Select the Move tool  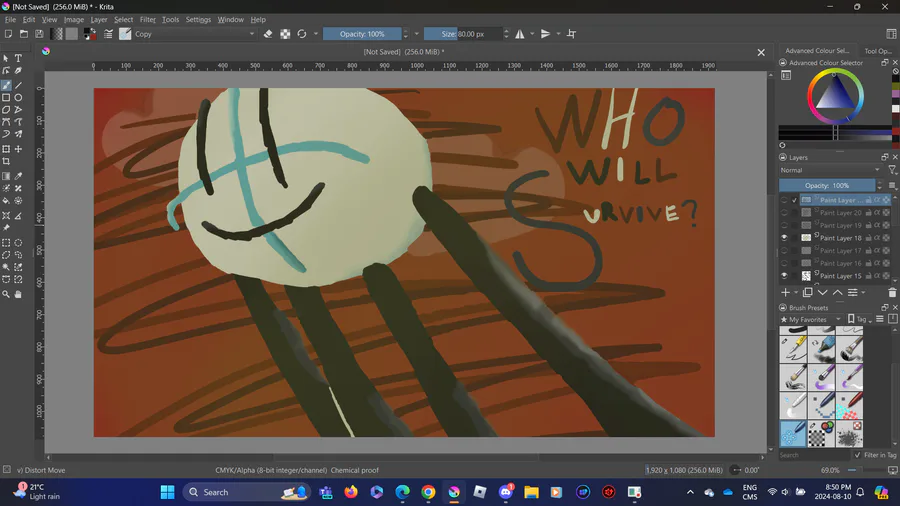[18, 149]
